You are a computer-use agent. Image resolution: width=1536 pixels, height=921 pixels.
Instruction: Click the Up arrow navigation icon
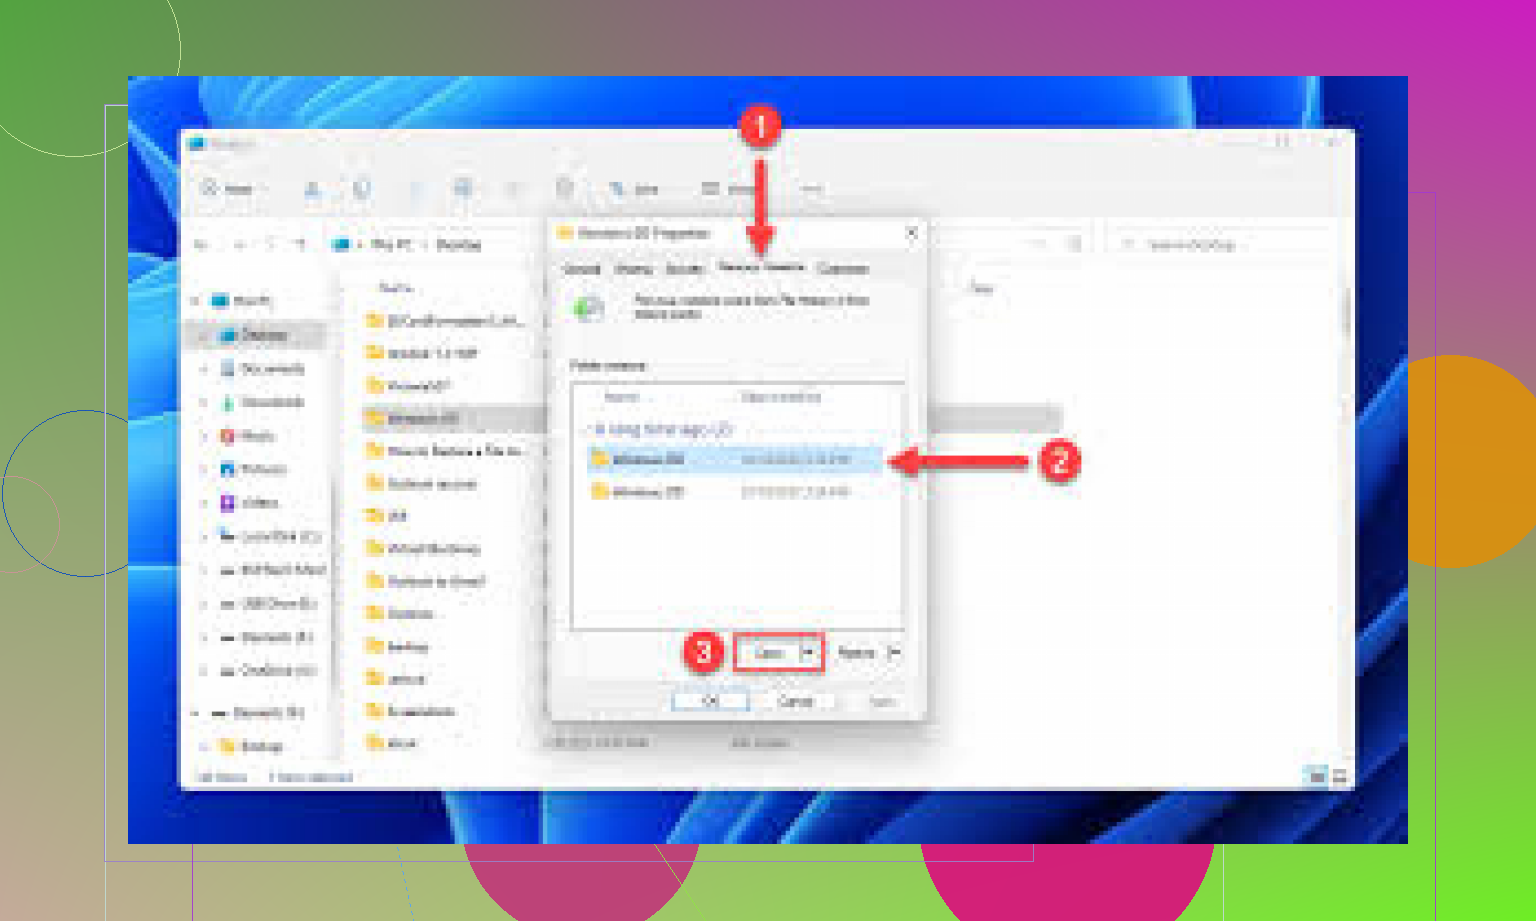pos(299,244)
